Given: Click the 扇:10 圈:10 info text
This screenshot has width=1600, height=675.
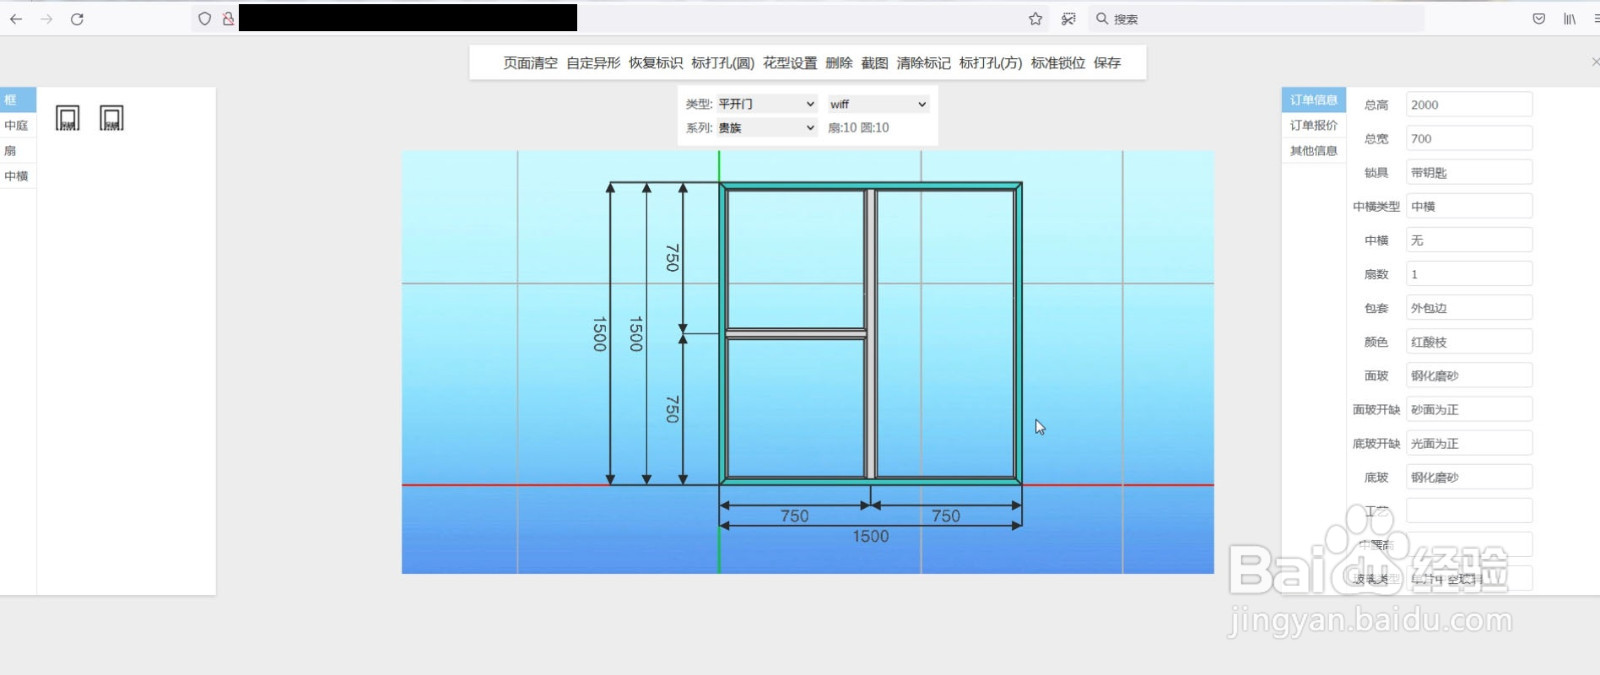Looking at the screenshot, I should [859, 128].
